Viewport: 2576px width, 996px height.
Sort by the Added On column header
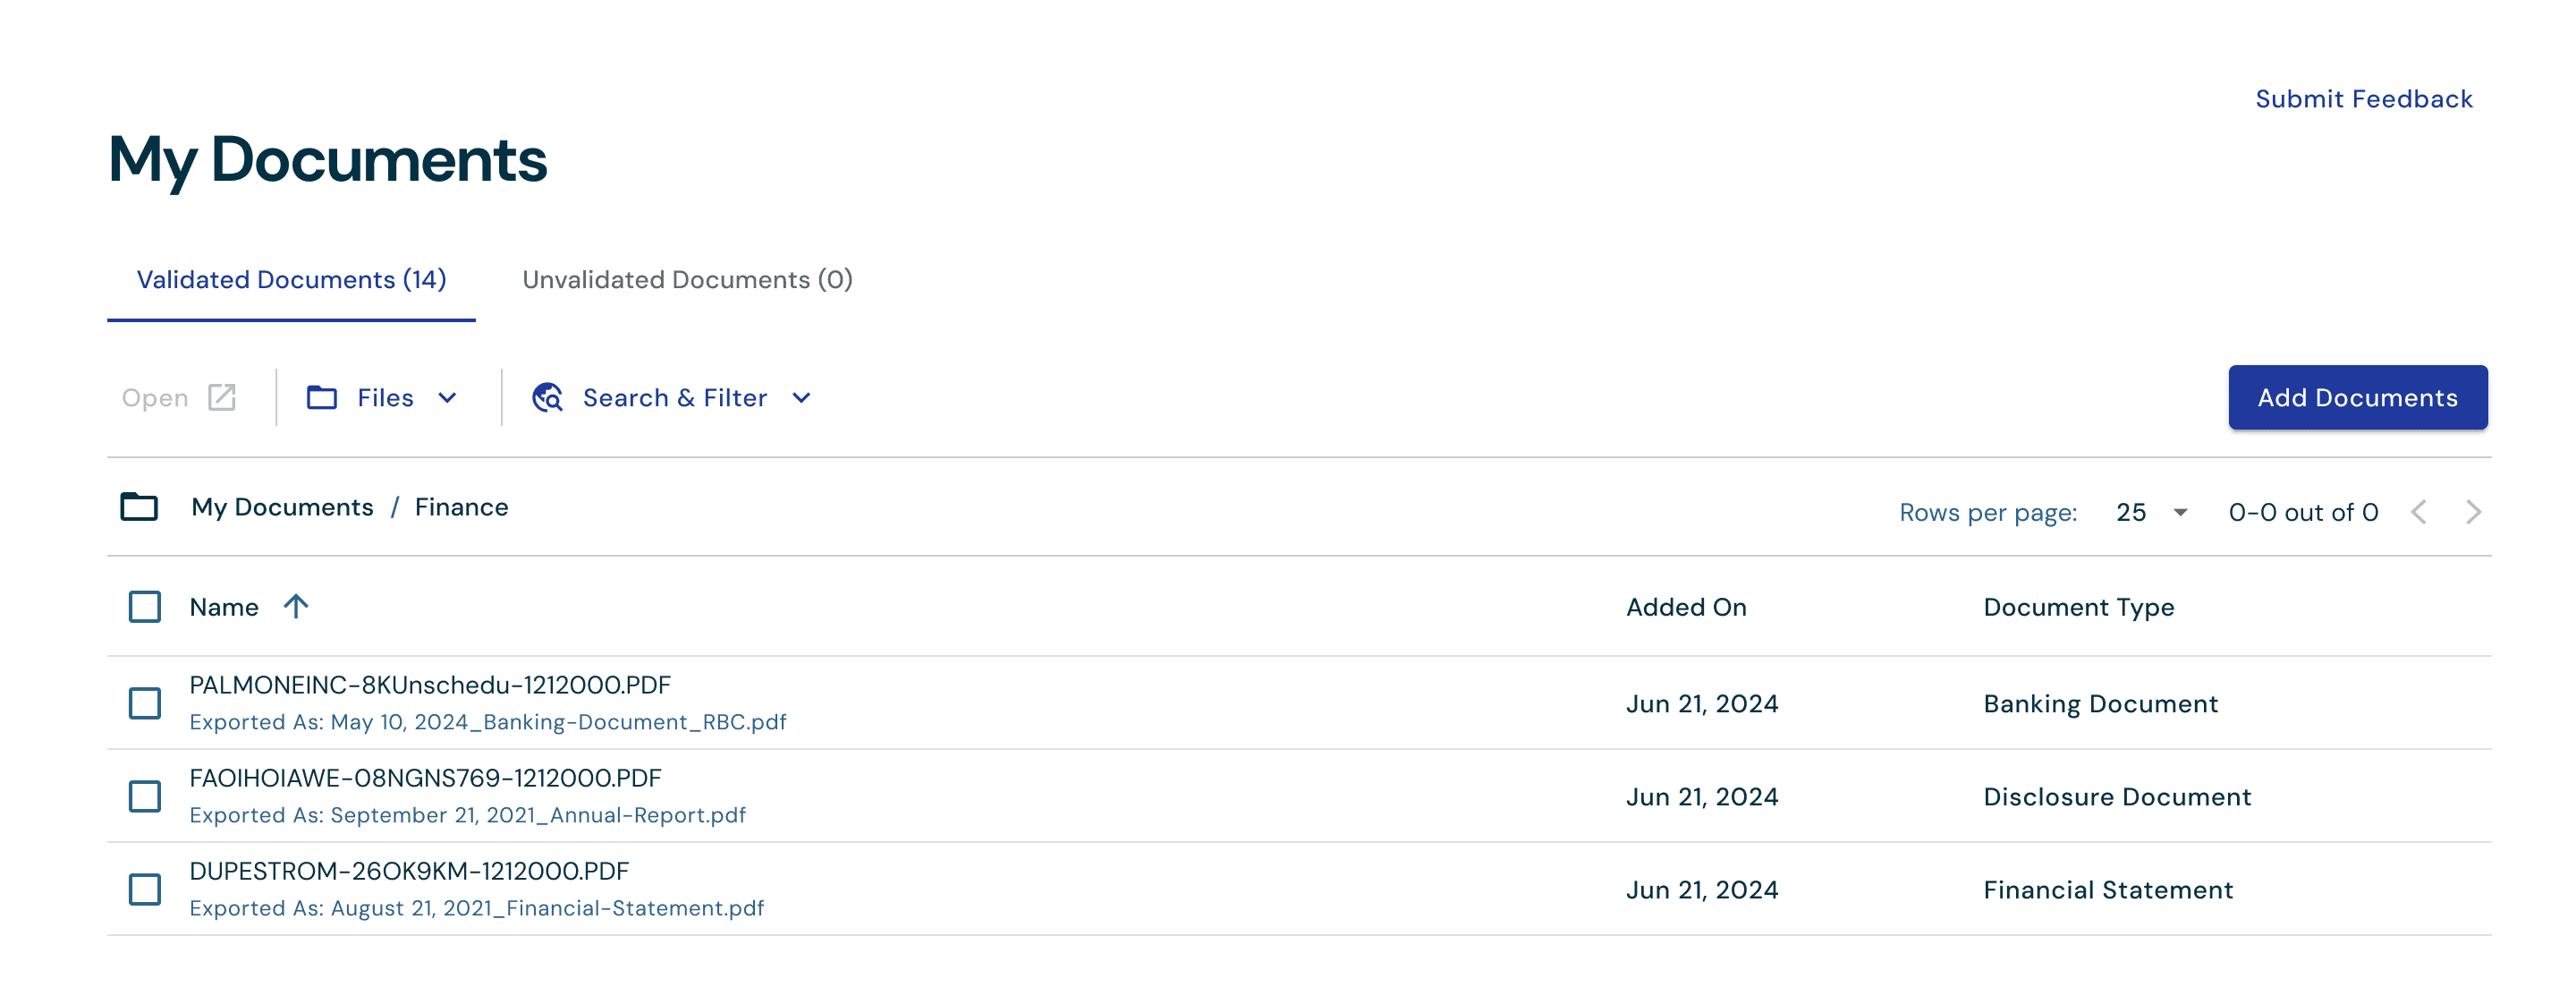(1686, 606)
